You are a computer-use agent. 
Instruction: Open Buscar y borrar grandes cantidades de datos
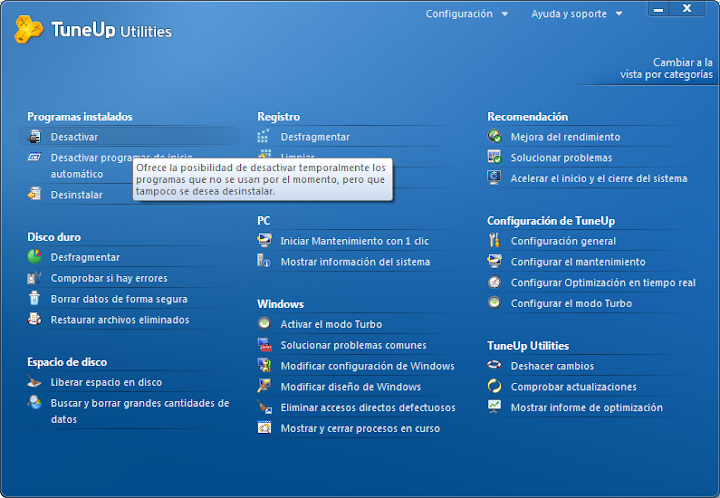coord(140,411)
